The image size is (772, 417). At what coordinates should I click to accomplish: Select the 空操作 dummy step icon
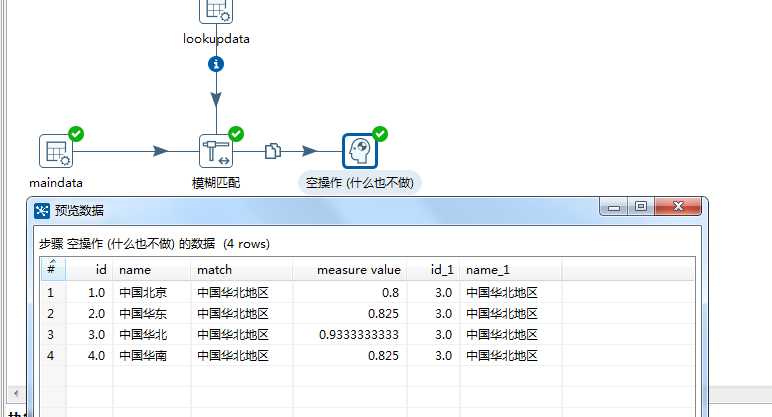tap(360, 151)
